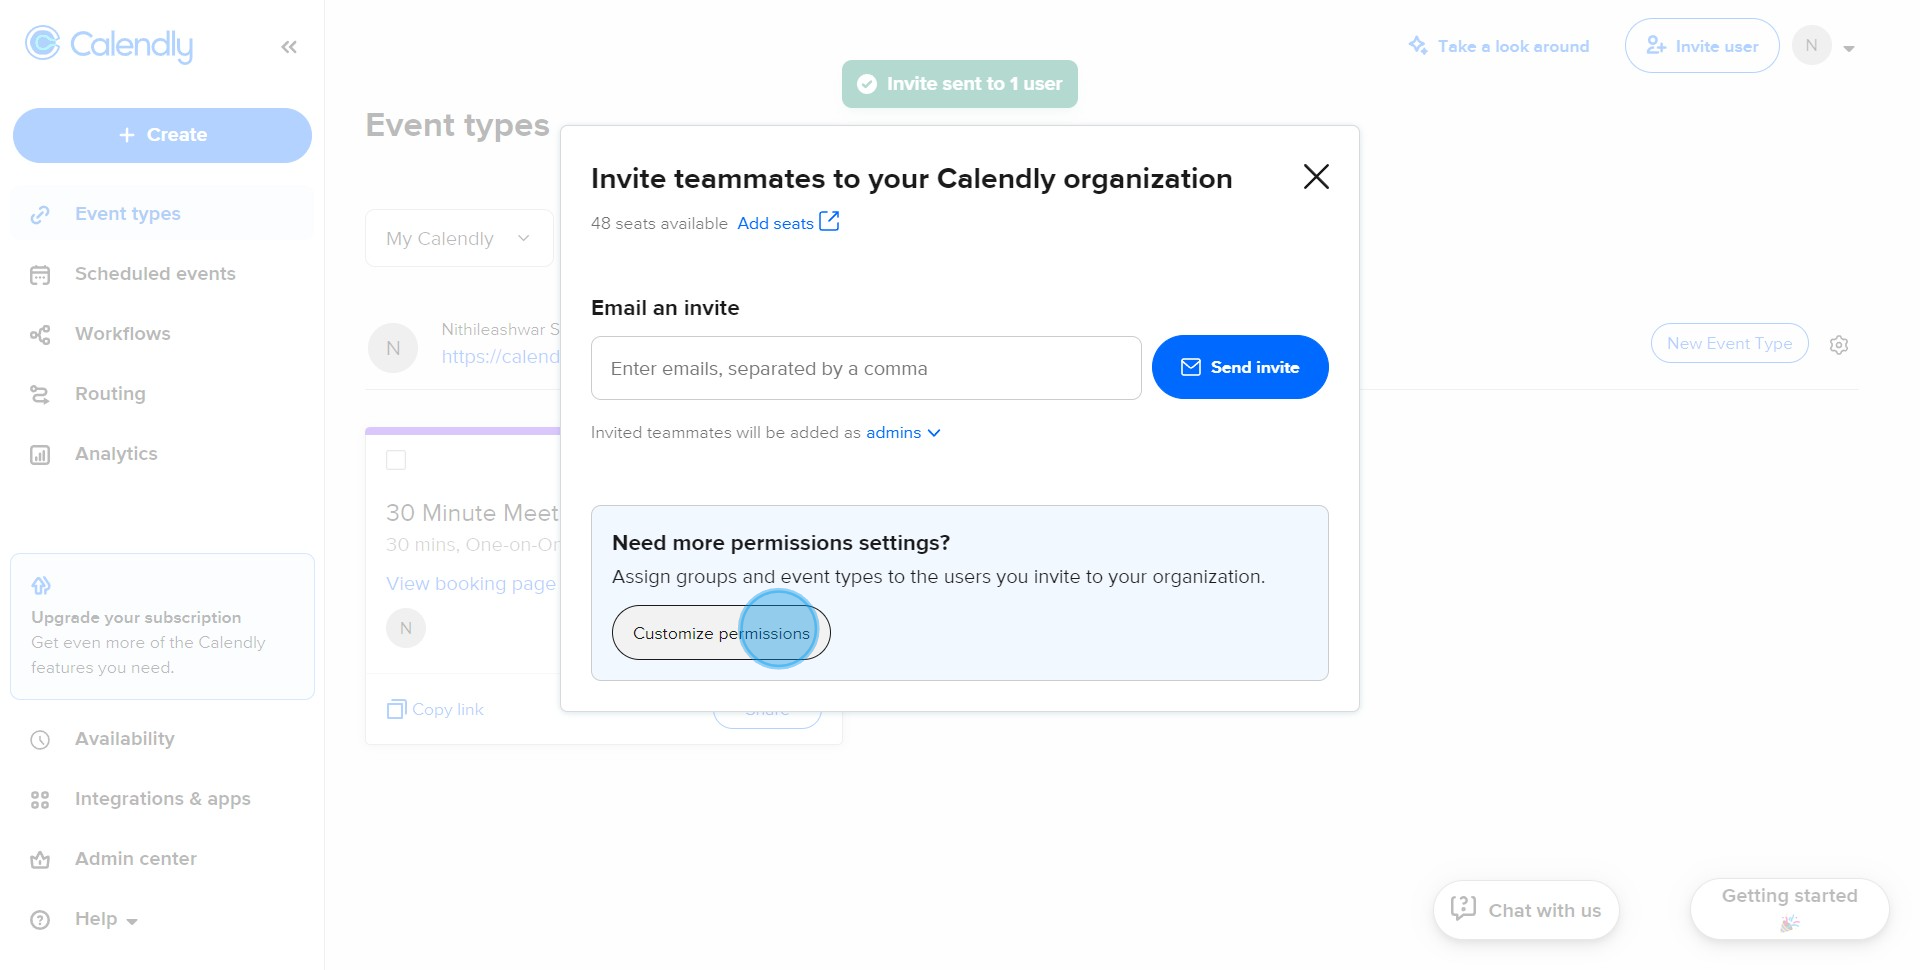Click the Calendly logo
This screenshot has height=970, width=1920.
tap(109, 45)
